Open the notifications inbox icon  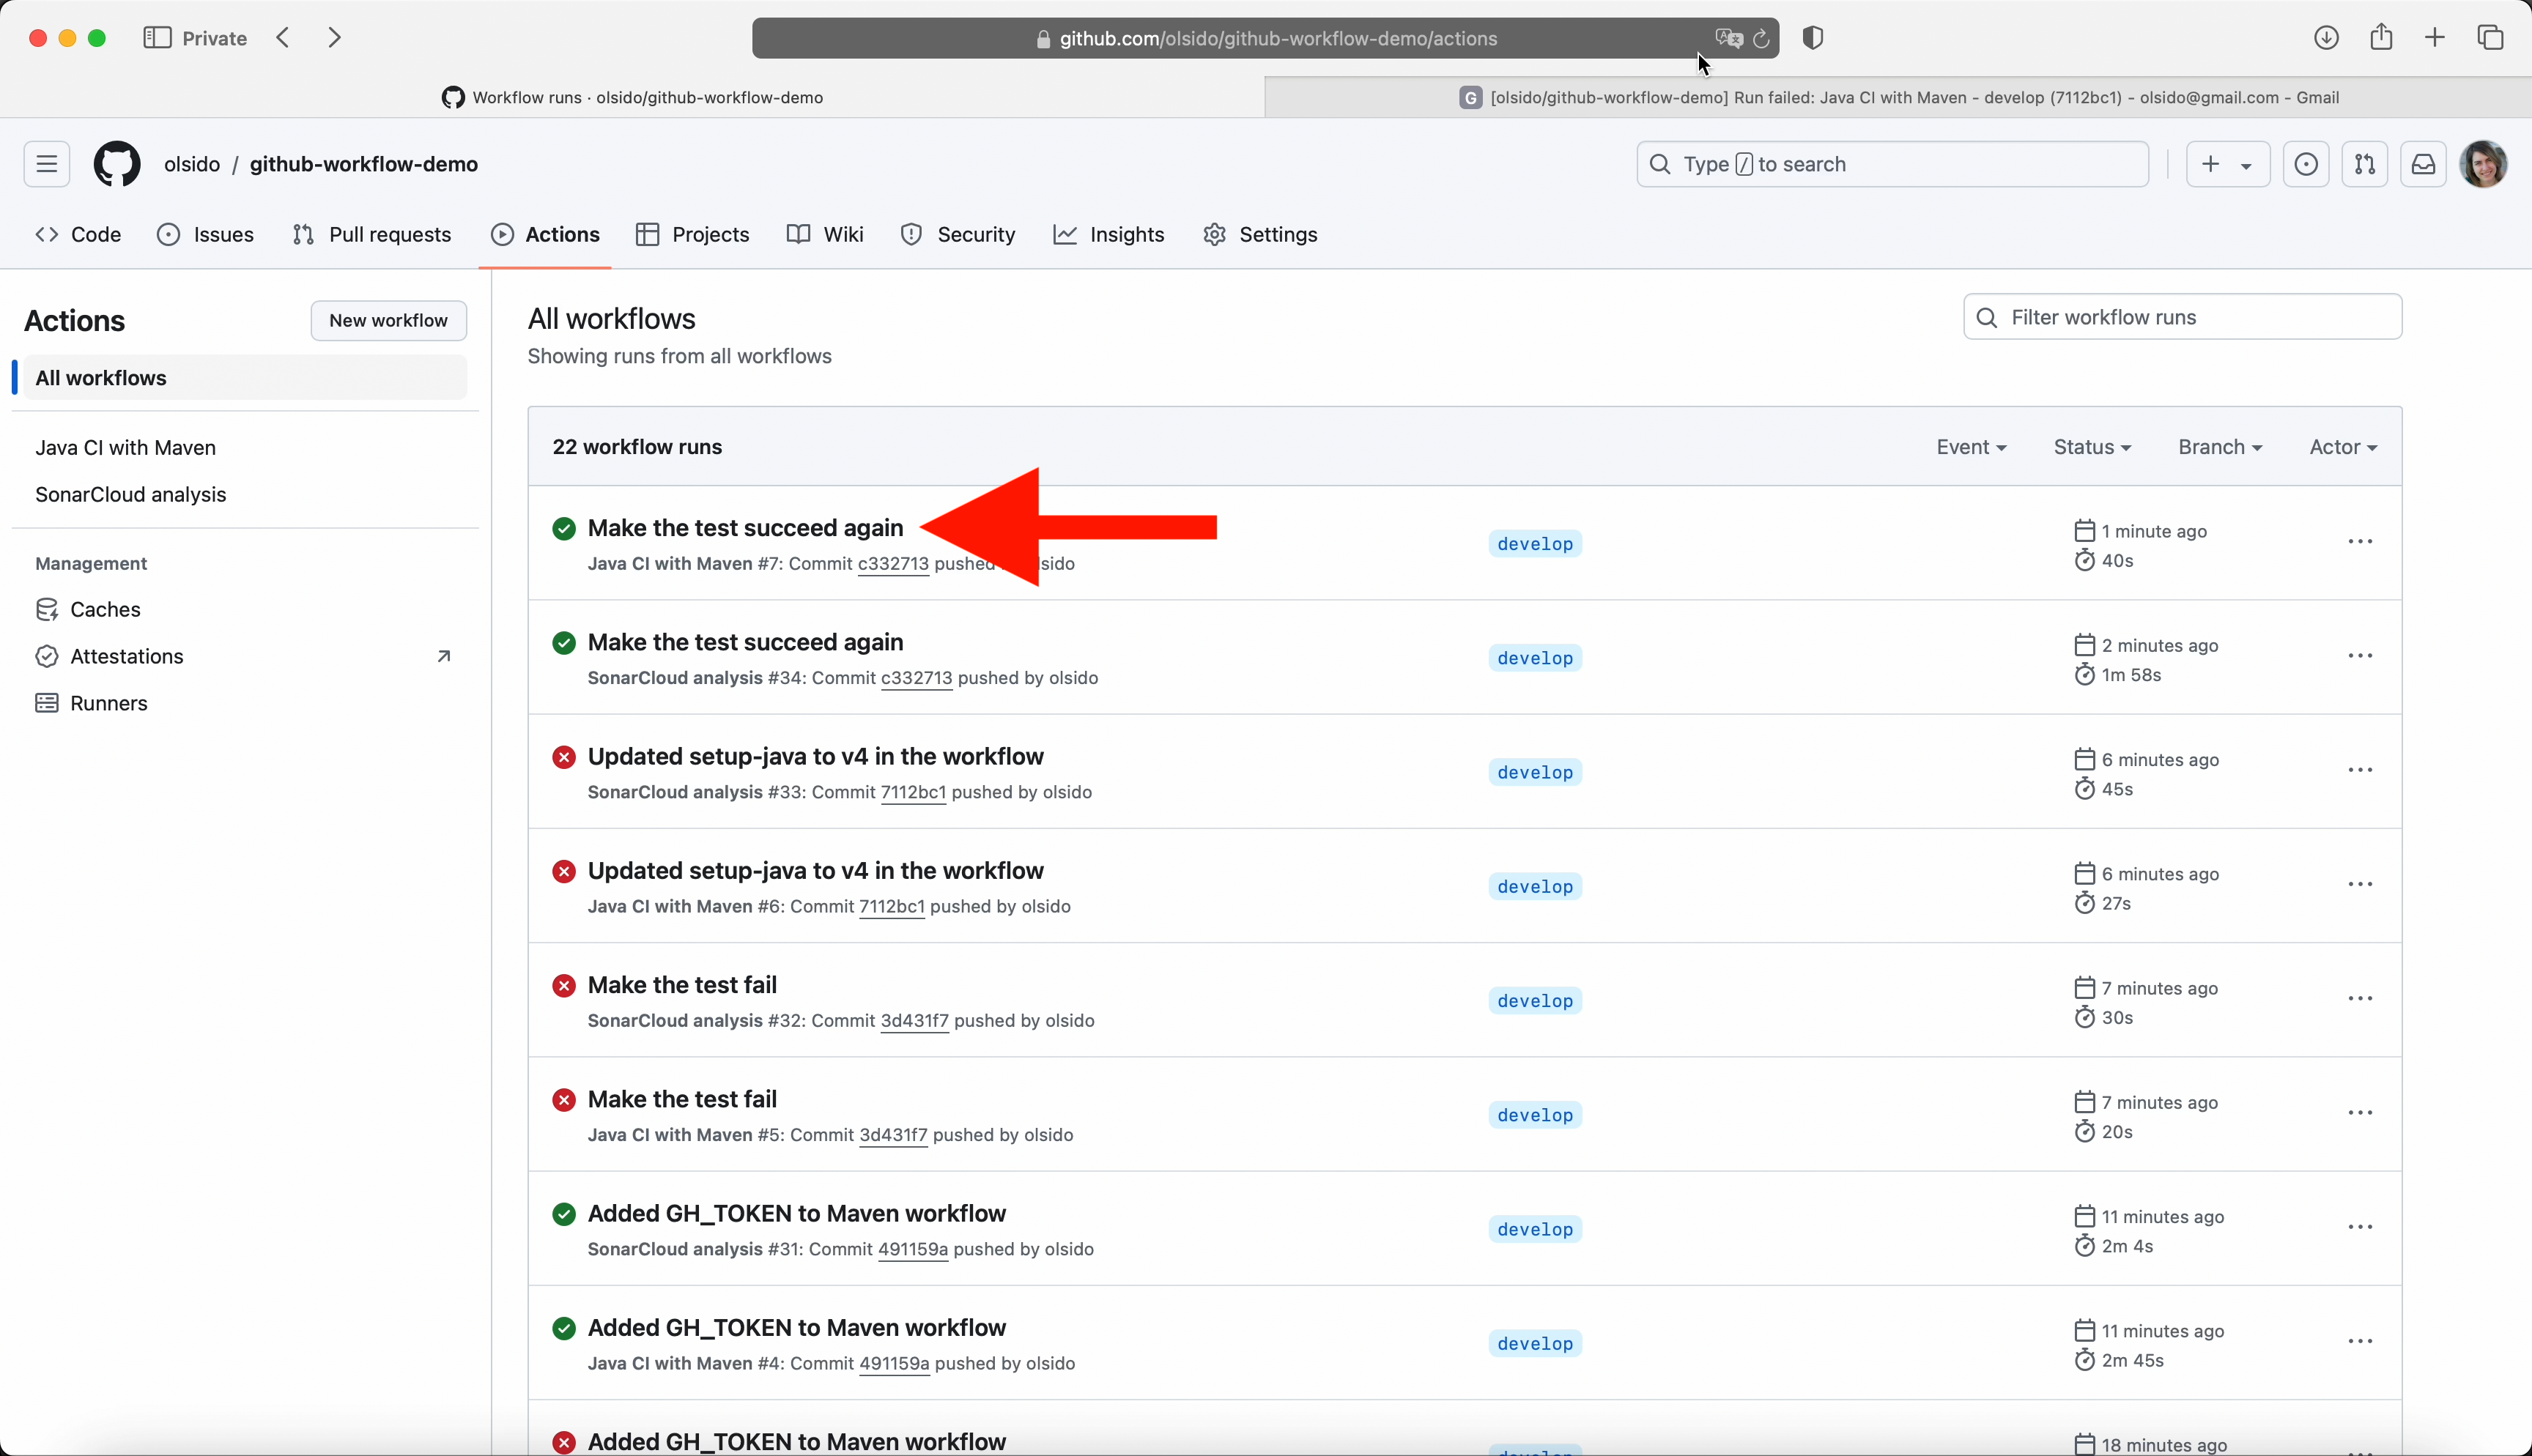tap(2423, 164)
